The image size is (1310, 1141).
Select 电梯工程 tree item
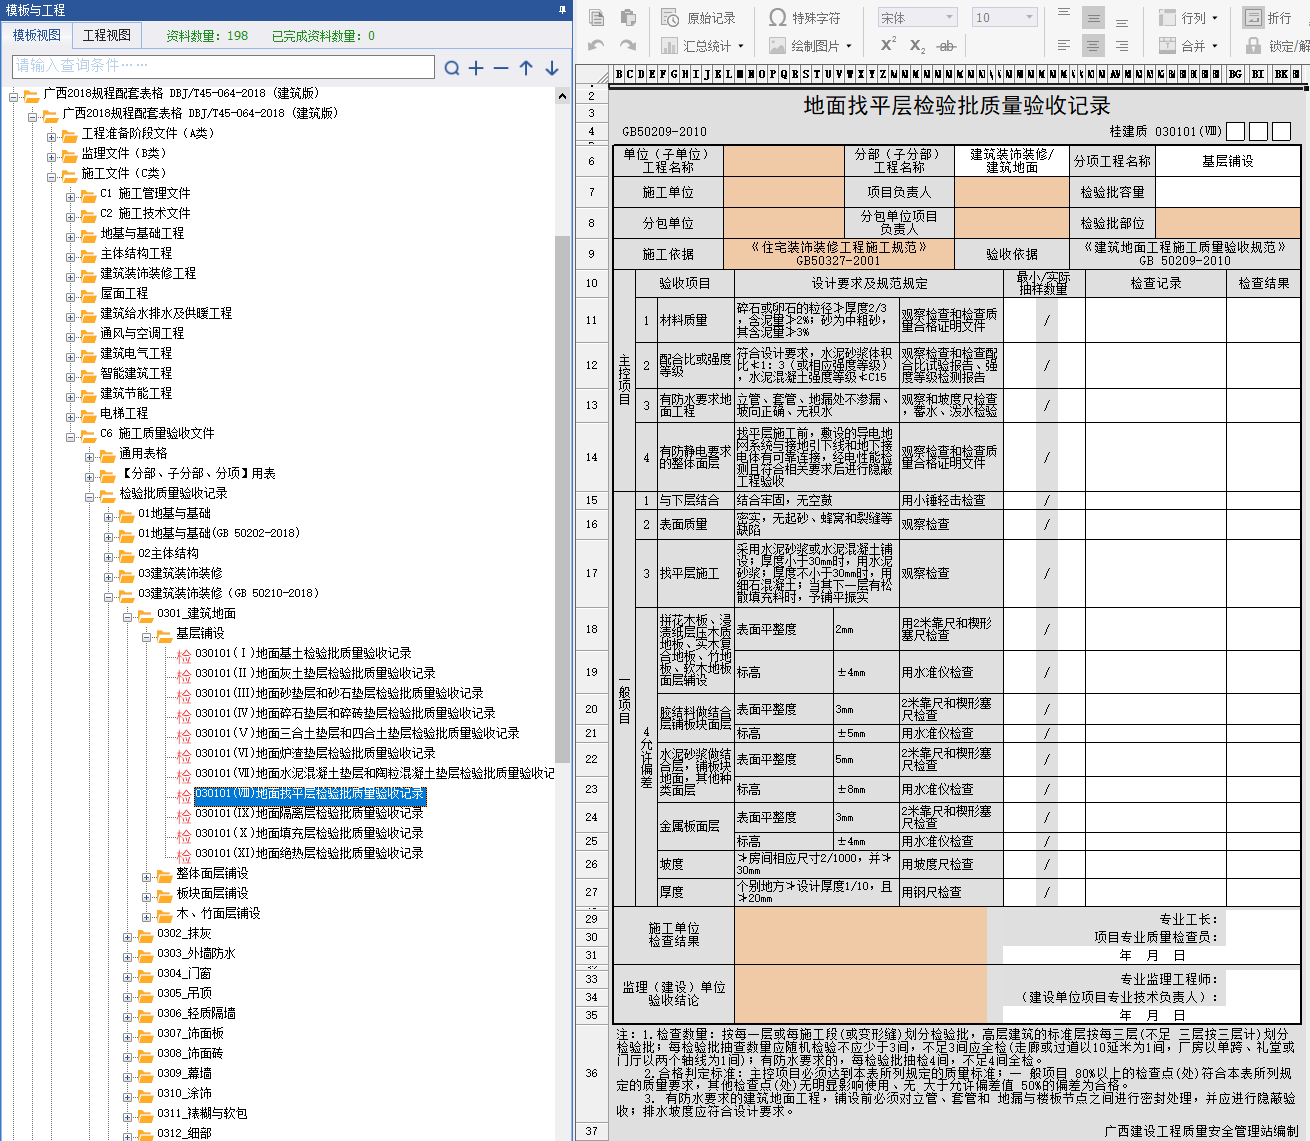124,413
